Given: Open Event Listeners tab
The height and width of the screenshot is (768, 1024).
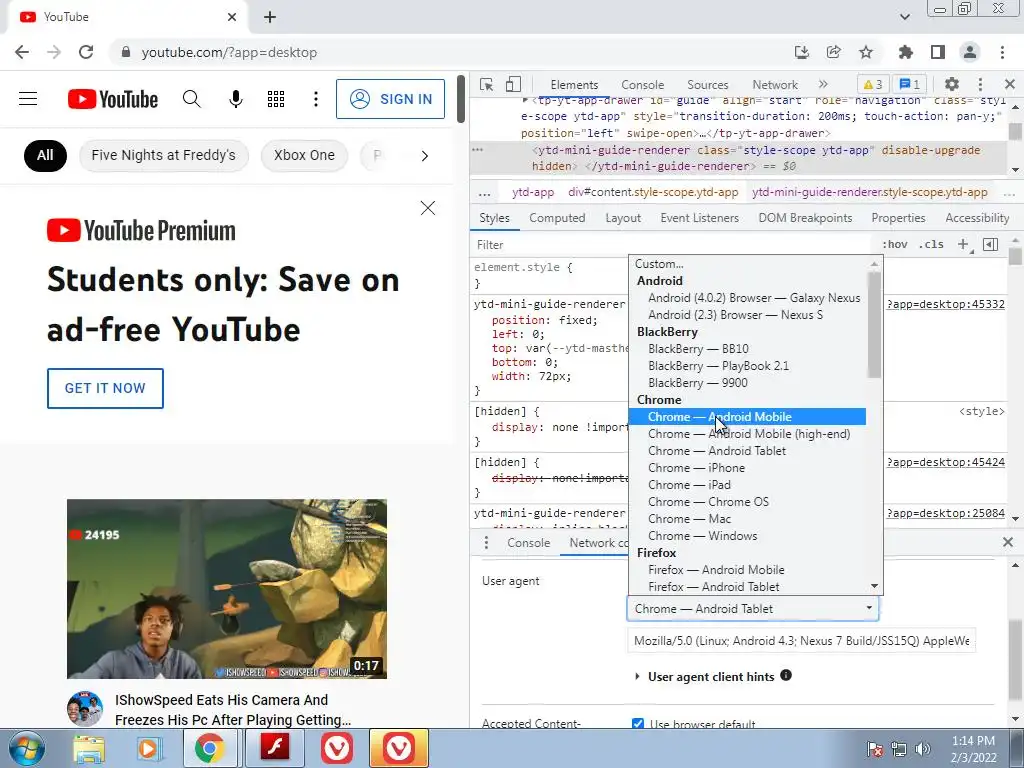Looking at the screenshot, I should click(x=699, y=218).
